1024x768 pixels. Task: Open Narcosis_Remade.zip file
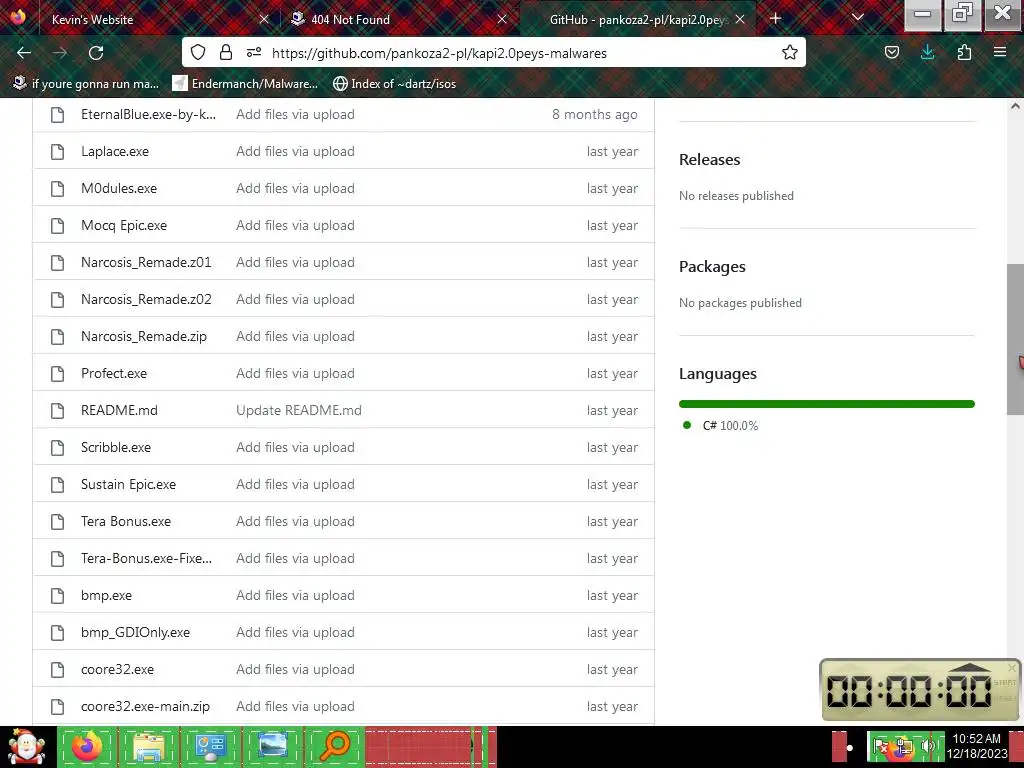[x=144, y=336]
